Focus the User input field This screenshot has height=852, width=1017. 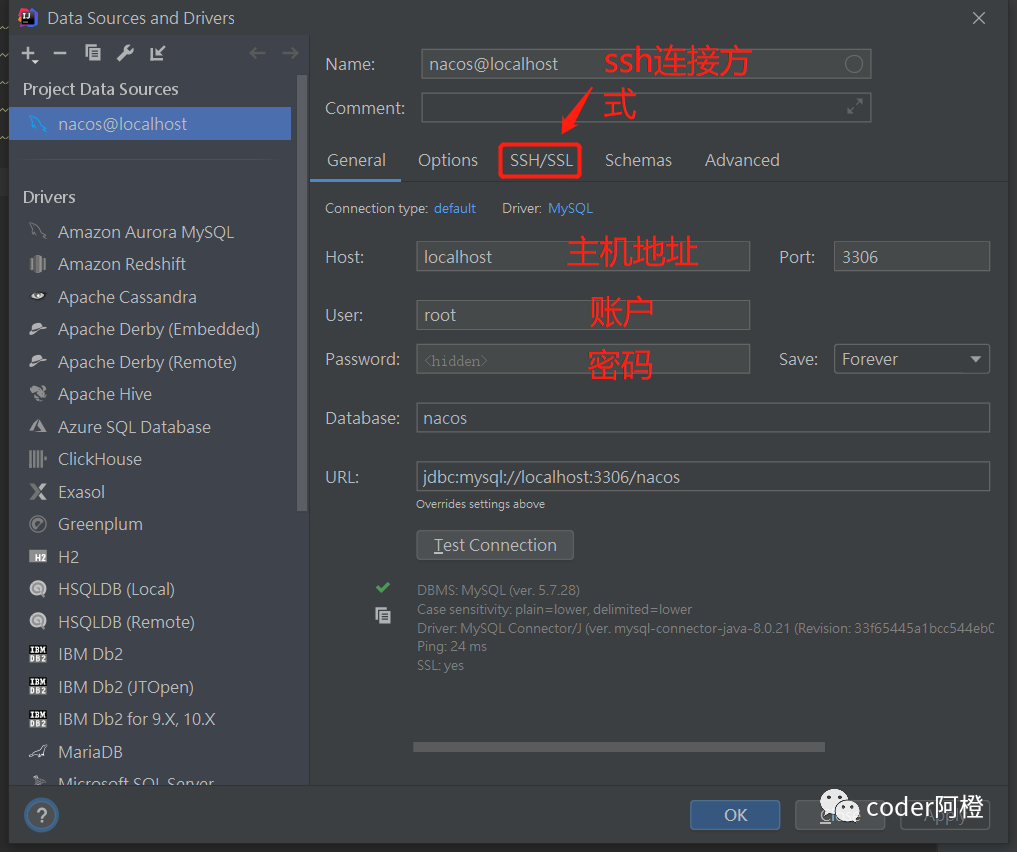(582, 315)
